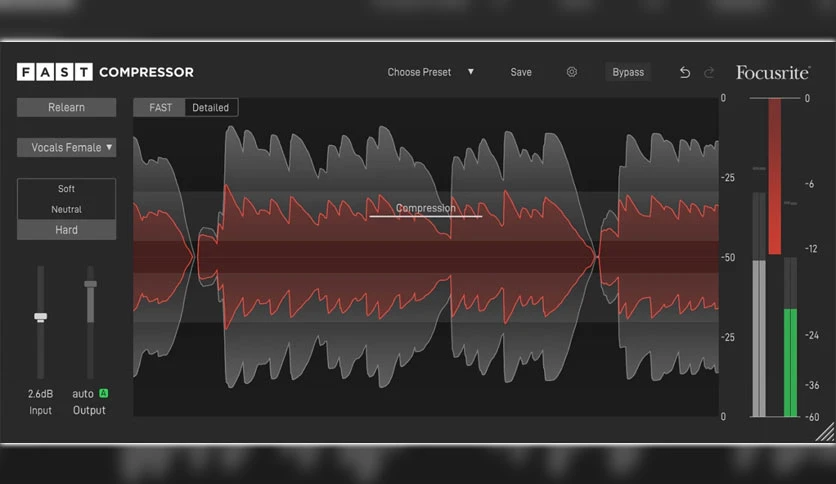Screen dimensions: 836x484
Task: Toggle the green auto gain A badge
Action: point(103,393)
